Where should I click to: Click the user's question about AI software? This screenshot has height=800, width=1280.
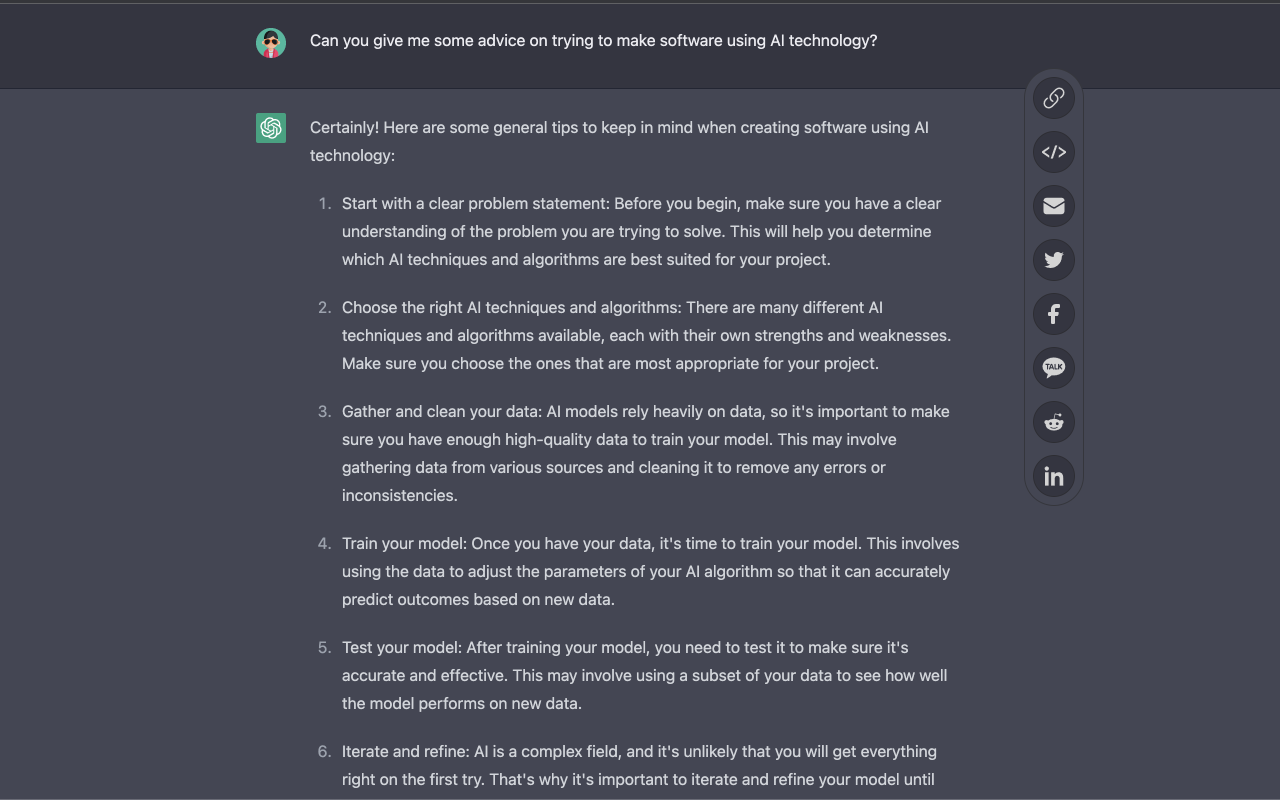(593, 41)
